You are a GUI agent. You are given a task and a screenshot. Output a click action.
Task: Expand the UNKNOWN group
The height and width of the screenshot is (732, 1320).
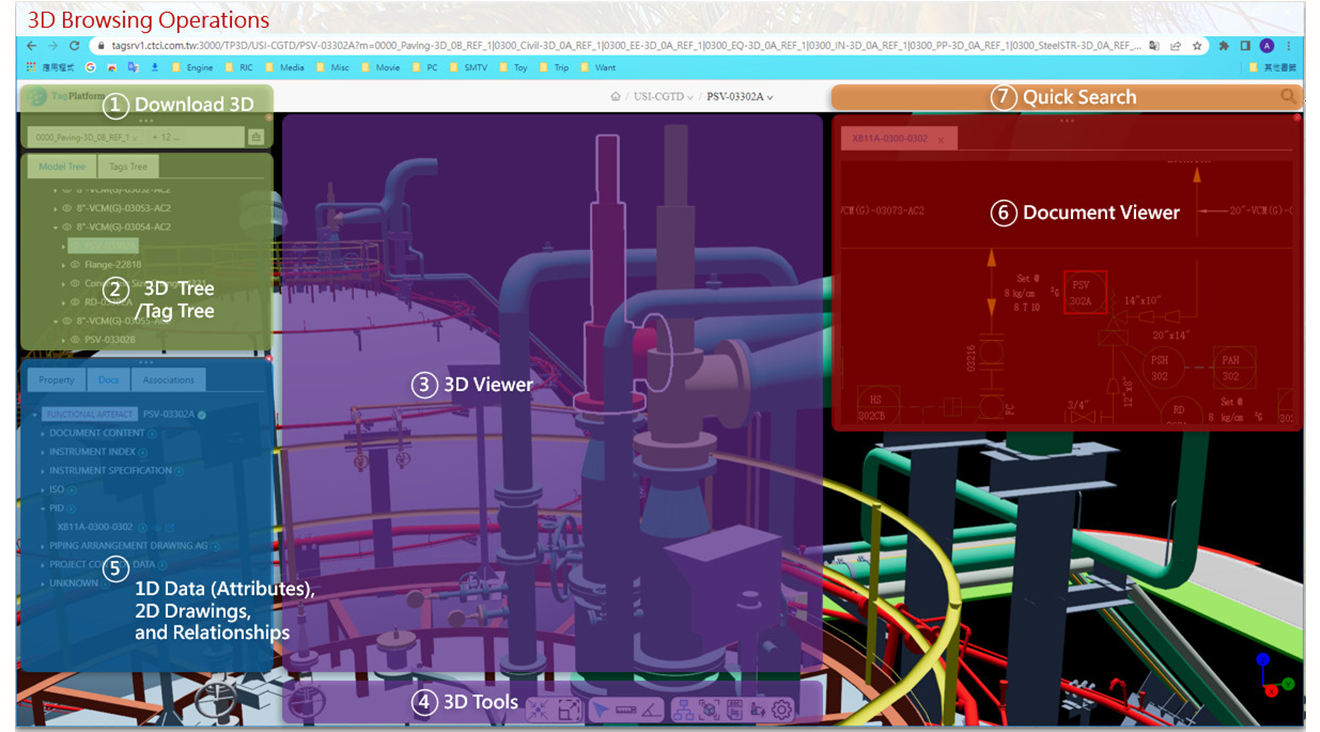[43, 584]
